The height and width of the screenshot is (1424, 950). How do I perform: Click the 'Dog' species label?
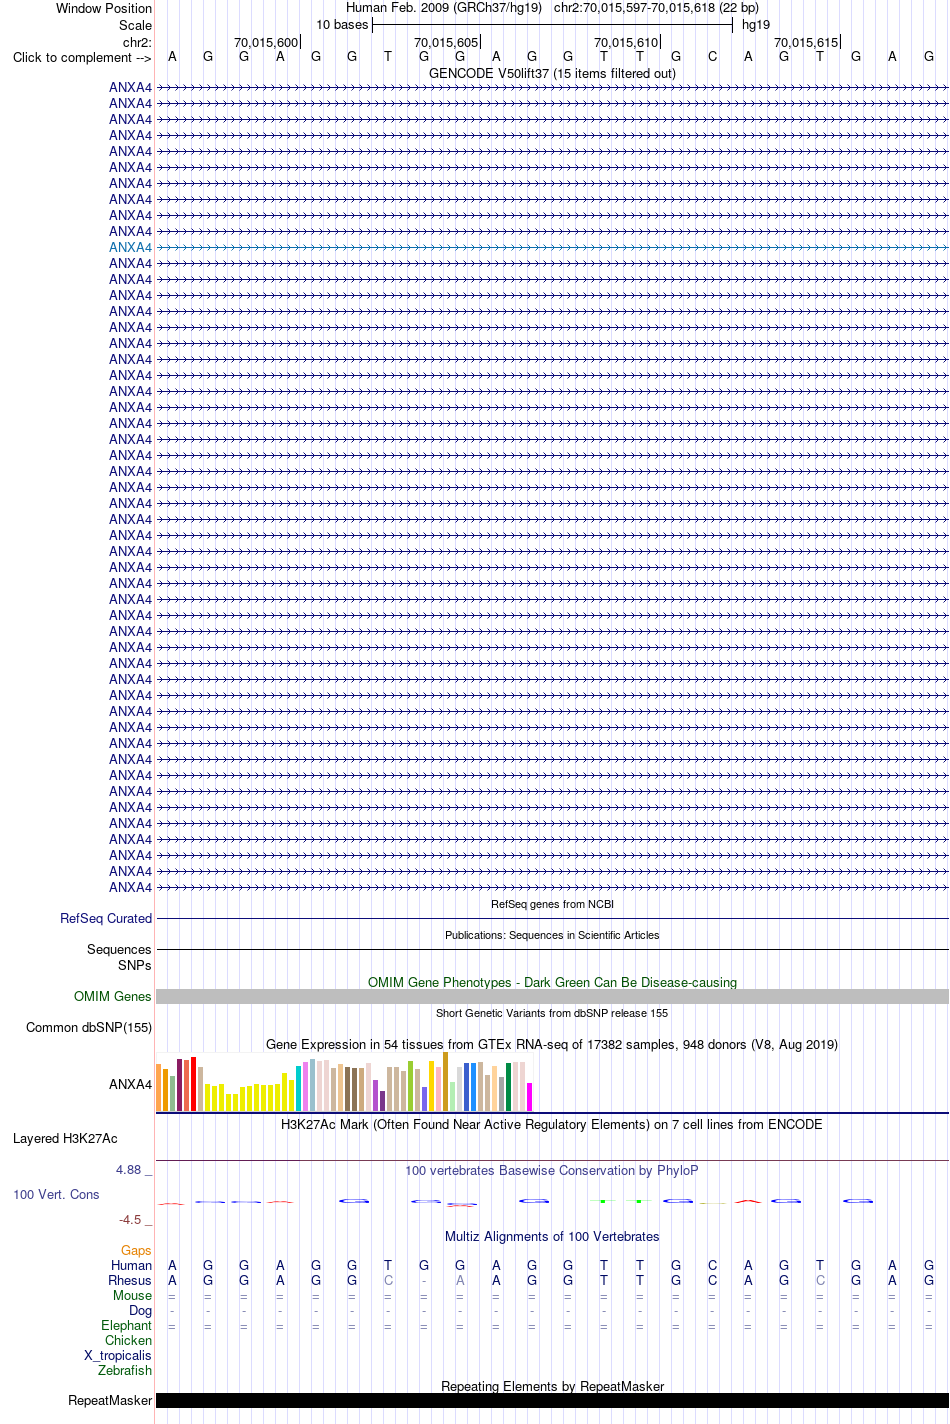point(141,1310)
